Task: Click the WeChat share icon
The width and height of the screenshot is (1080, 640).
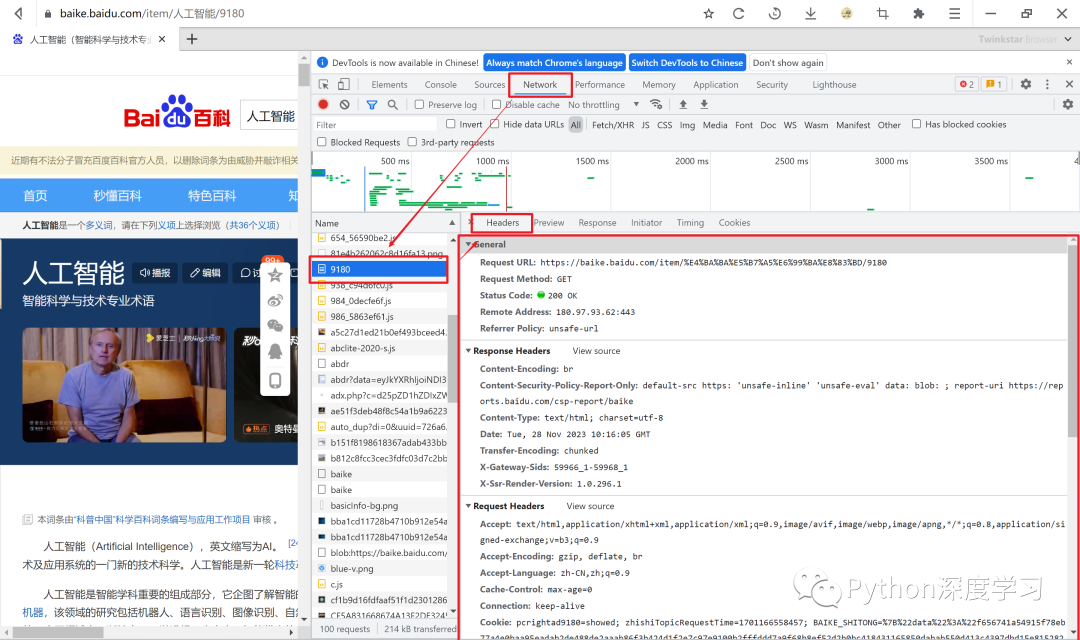Action: coord(275,326)
